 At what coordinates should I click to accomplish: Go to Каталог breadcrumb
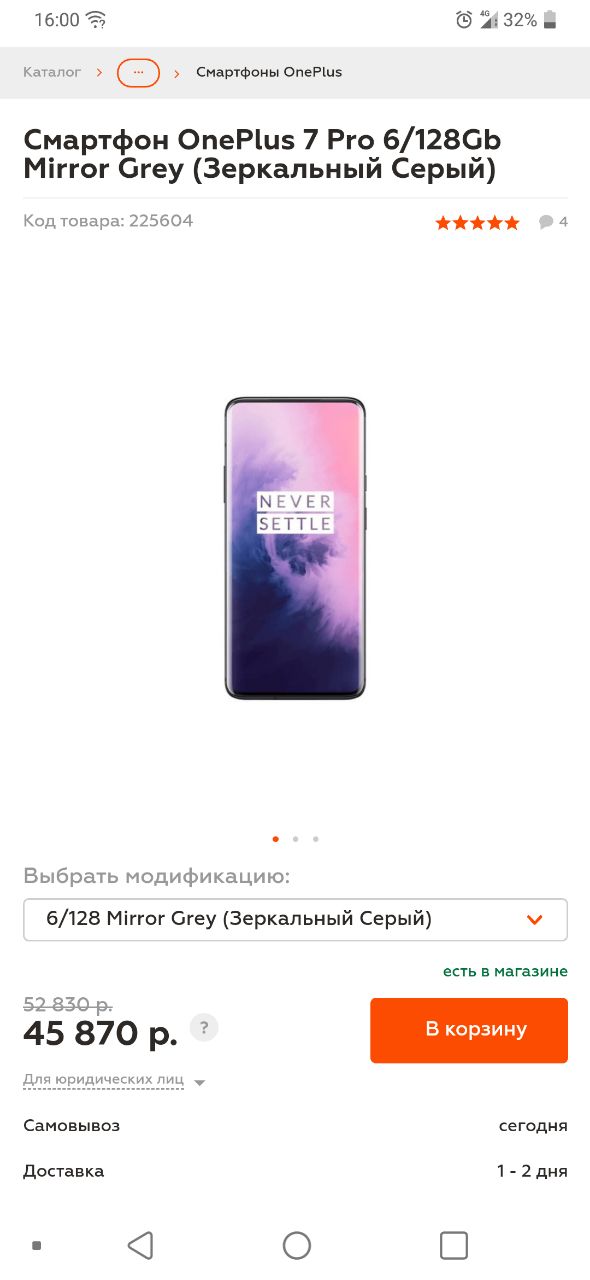(52, 72)
